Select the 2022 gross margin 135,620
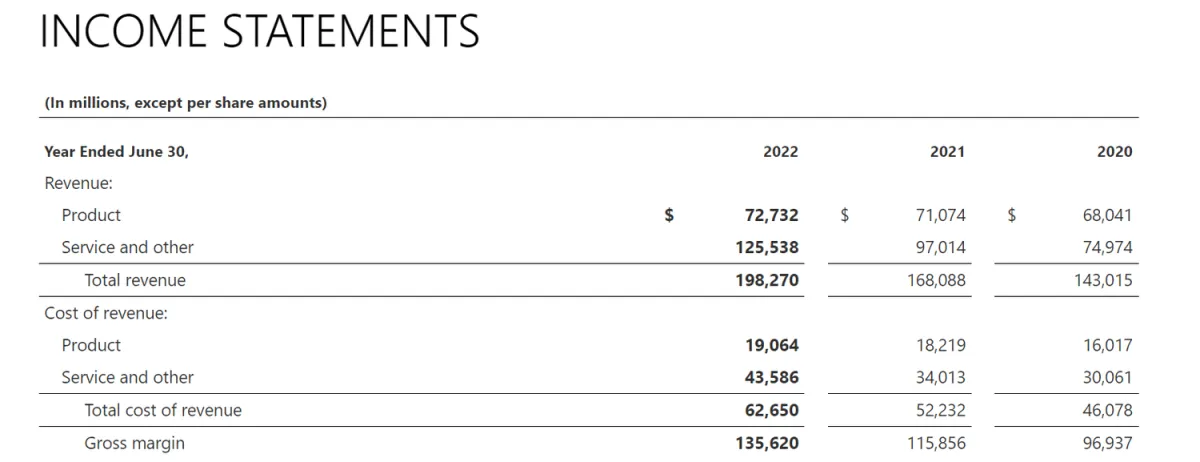 (x=767, y=443)
